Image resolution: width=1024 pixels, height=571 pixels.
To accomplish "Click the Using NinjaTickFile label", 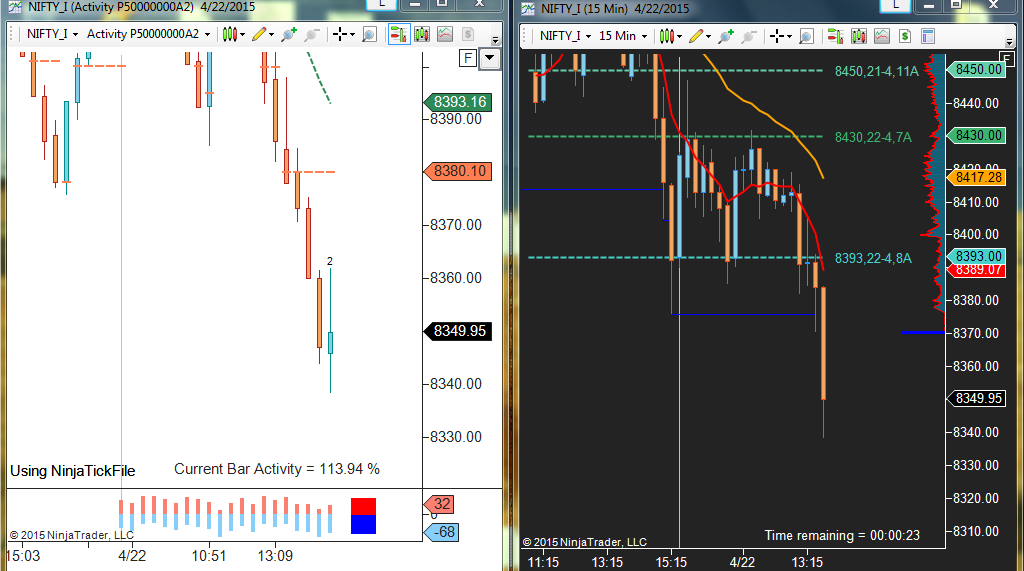I will (72, 471).
